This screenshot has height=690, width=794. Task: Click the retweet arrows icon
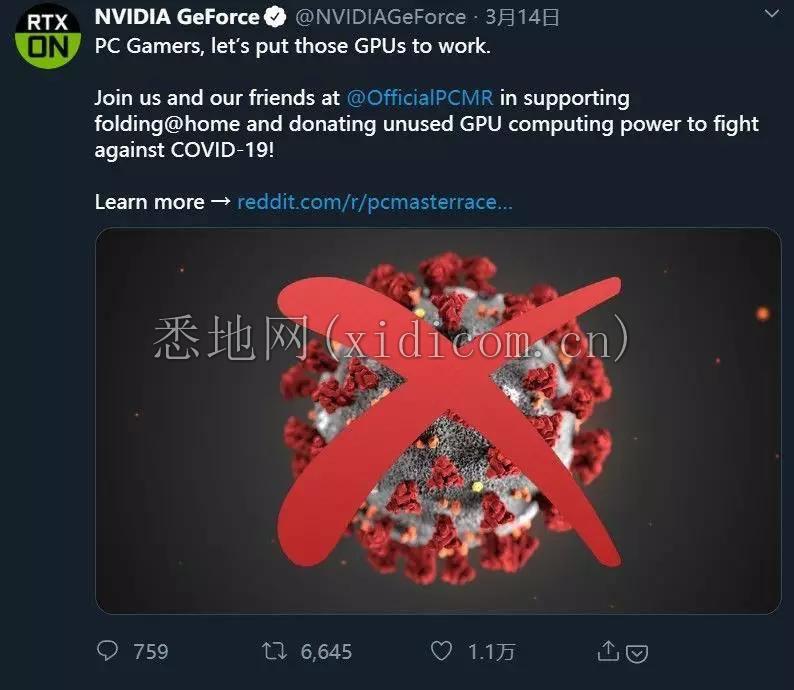tap(275, 651)
